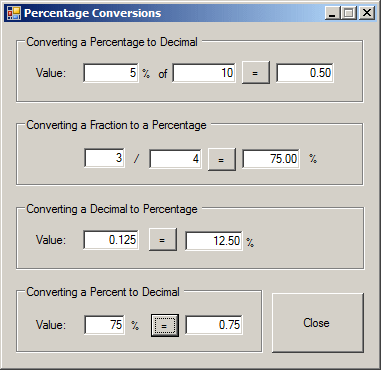Click the result field showing 0.50
381x370 pixels.
point(305,73)
